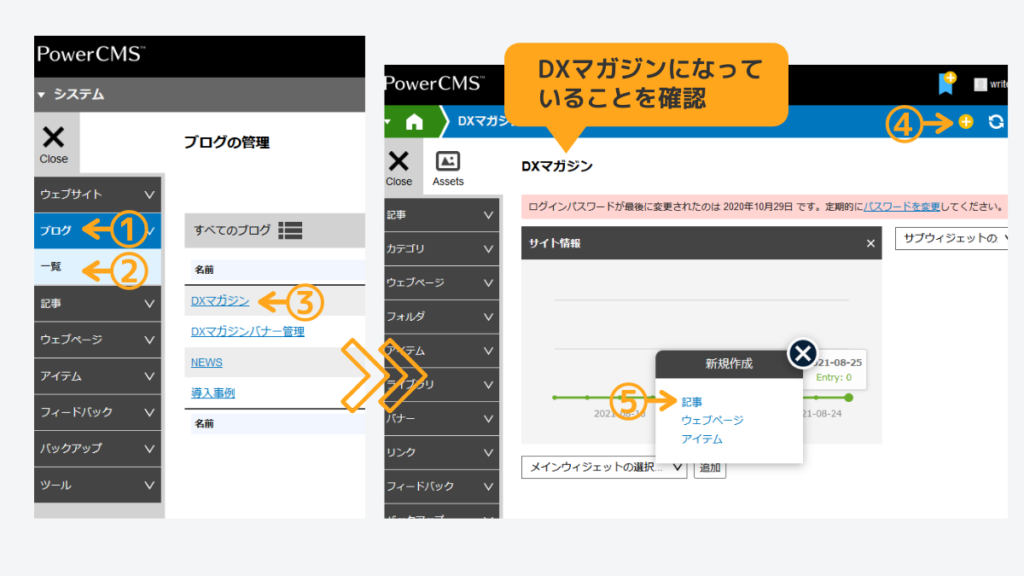Image resolution: width=1024 pixels, height=576 pixels.
Task: Dismiss the サイト情報 widget using its X
Action: [870, 243]
